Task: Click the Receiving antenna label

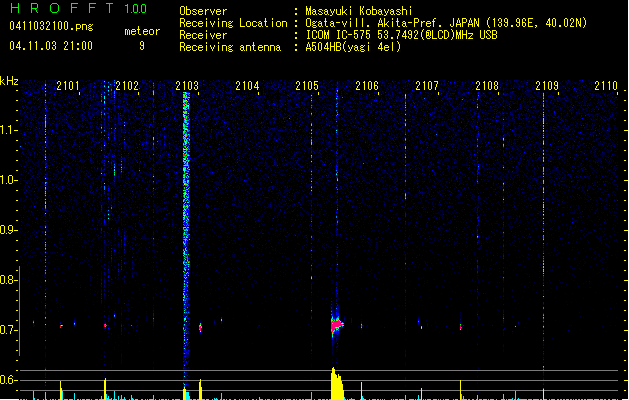Action: point(230,47)
